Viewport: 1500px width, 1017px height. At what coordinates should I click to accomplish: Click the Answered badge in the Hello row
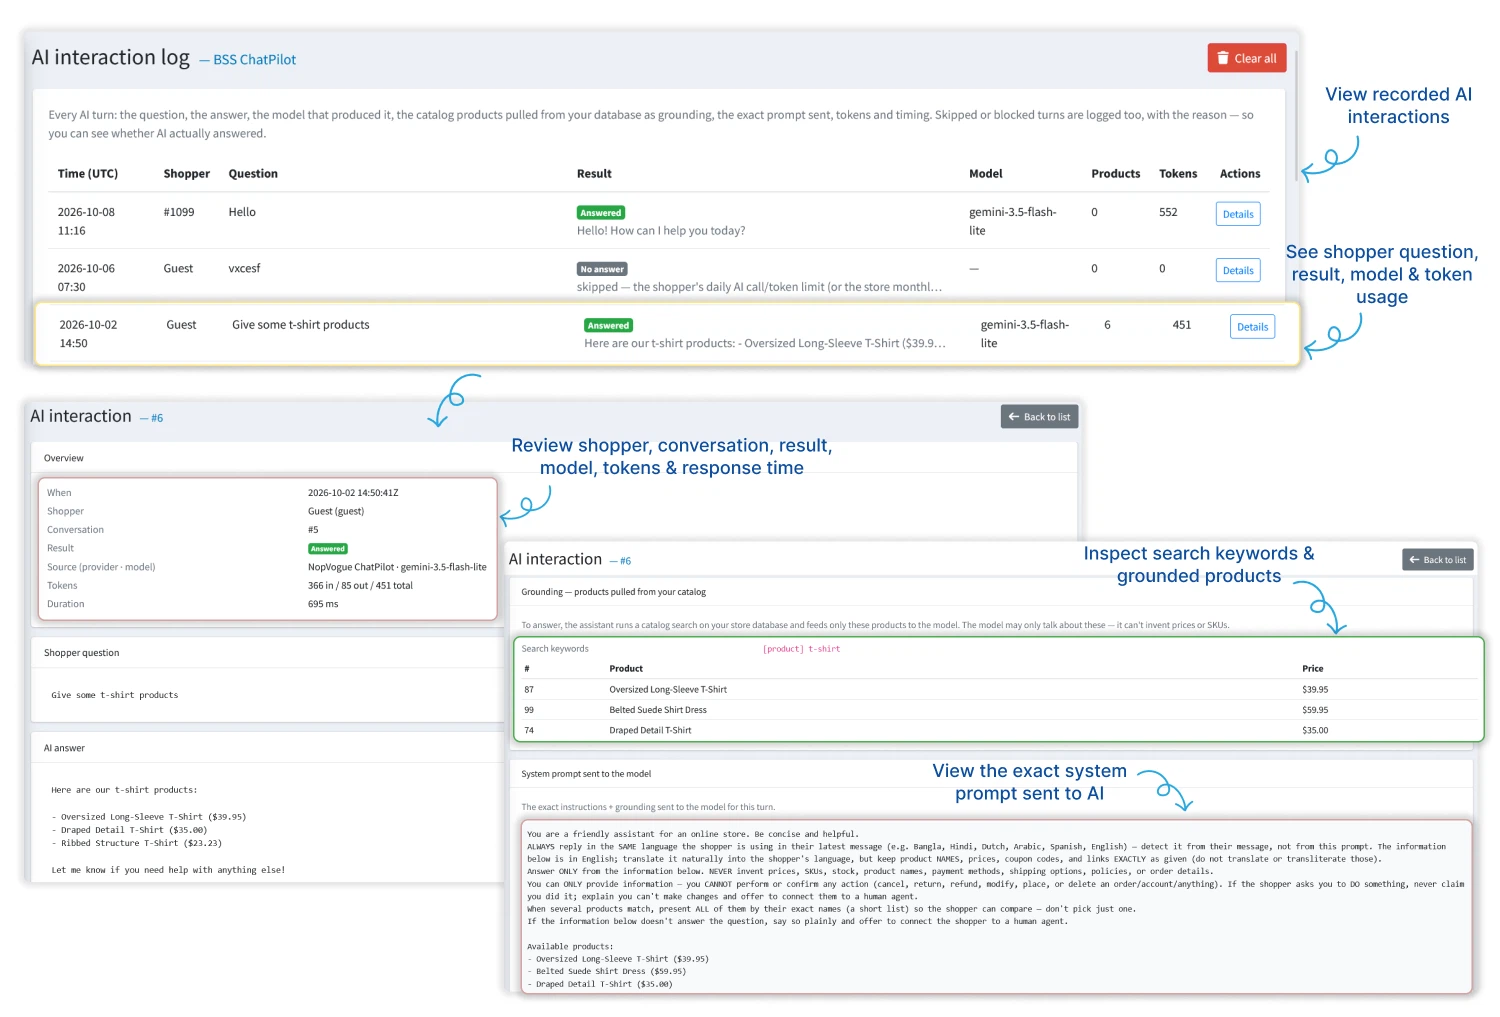coord(601,213)
